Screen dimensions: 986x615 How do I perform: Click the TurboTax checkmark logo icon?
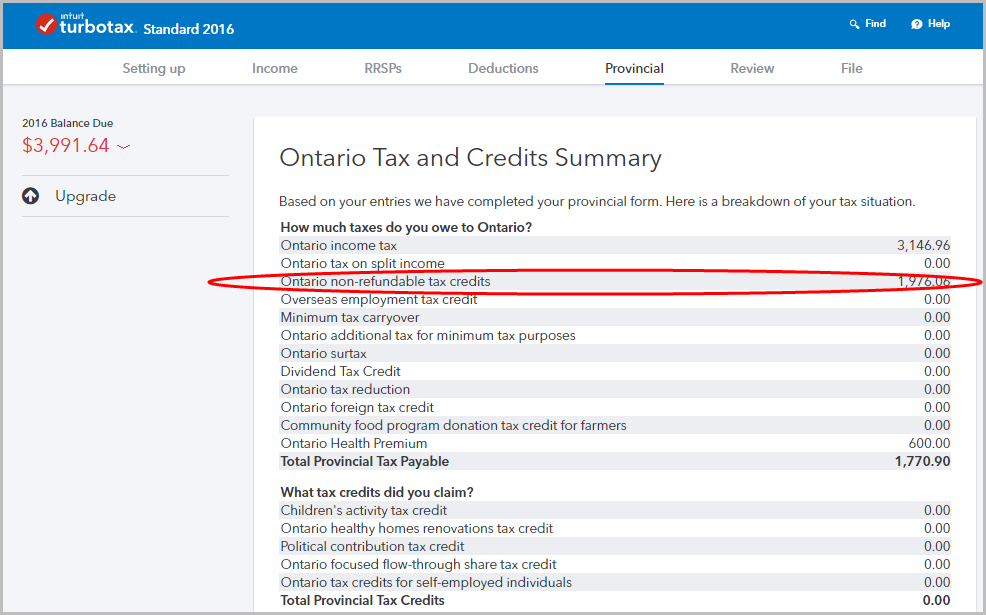tap(47, 24)
